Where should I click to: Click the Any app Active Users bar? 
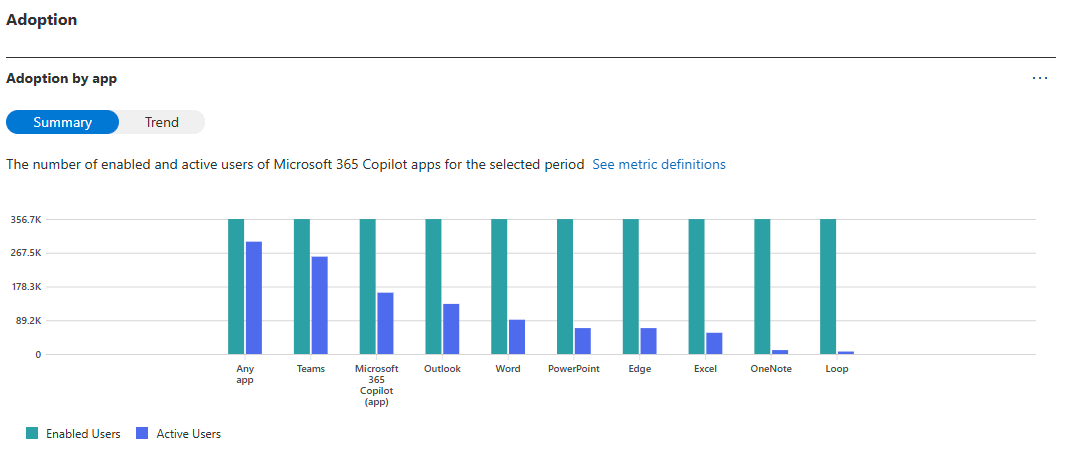(254, 298)
